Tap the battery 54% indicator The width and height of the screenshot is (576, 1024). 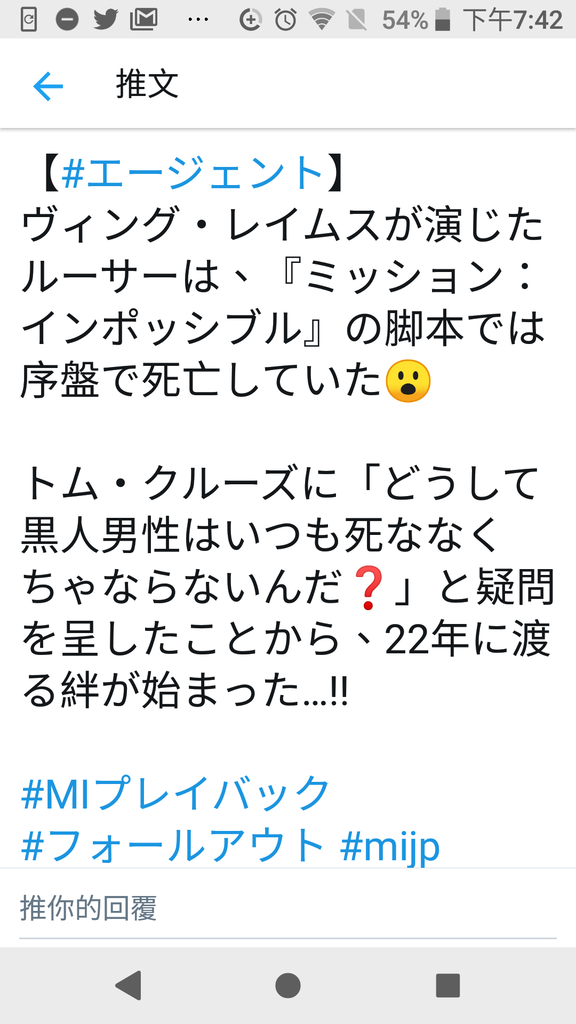[x=416, y=20]
